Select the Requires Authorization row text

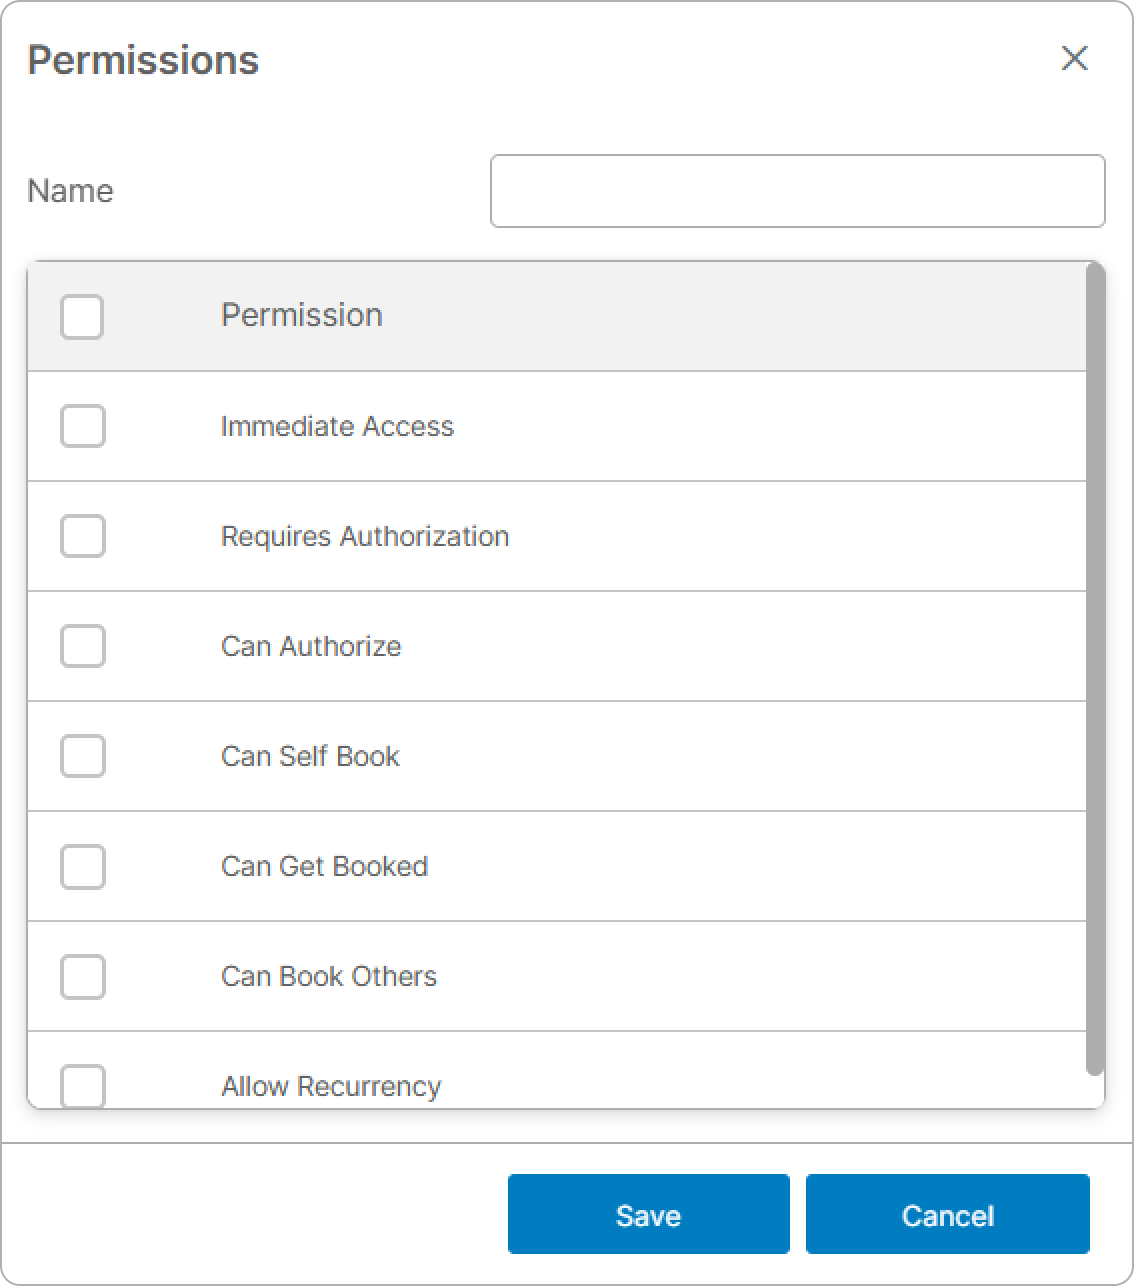pyautogui.click(x=365, y=536)
